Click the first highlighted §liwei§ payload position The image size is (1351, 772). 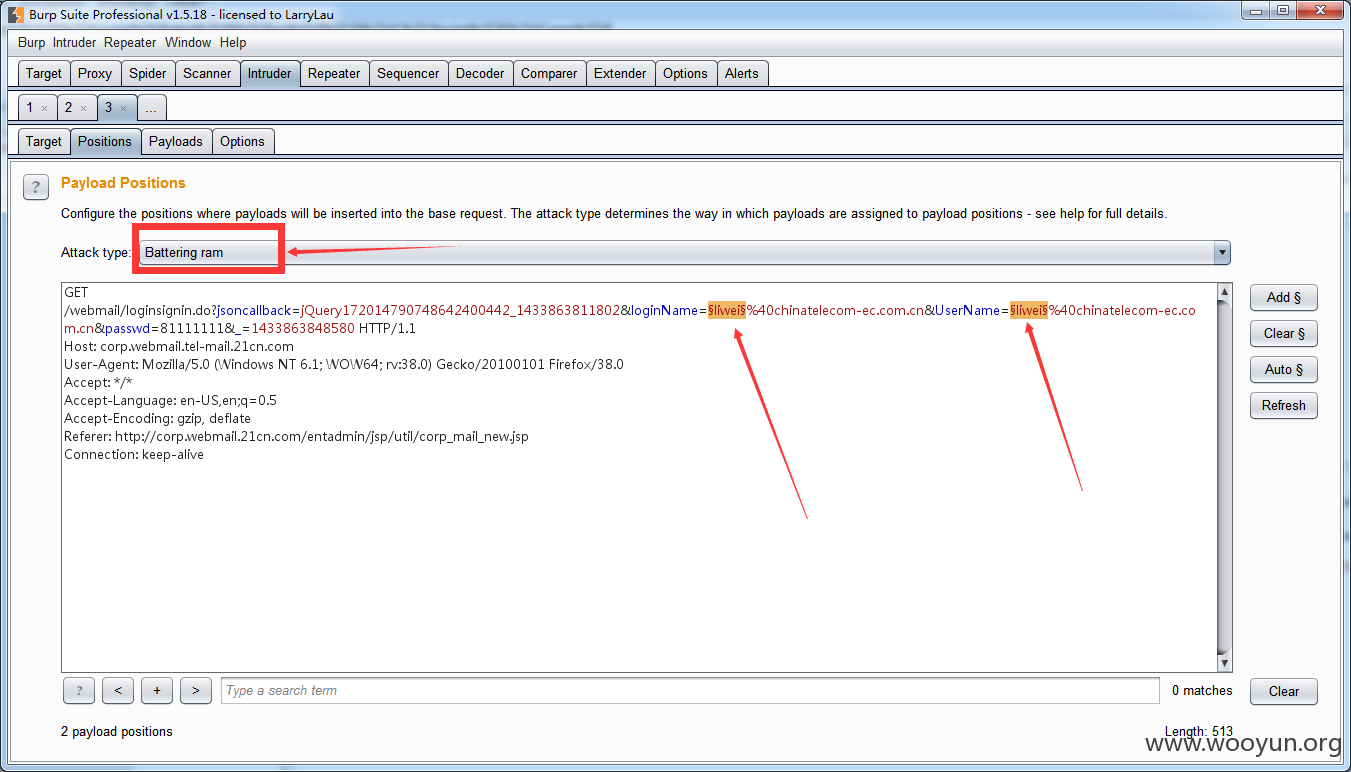(x=727, y=310)
